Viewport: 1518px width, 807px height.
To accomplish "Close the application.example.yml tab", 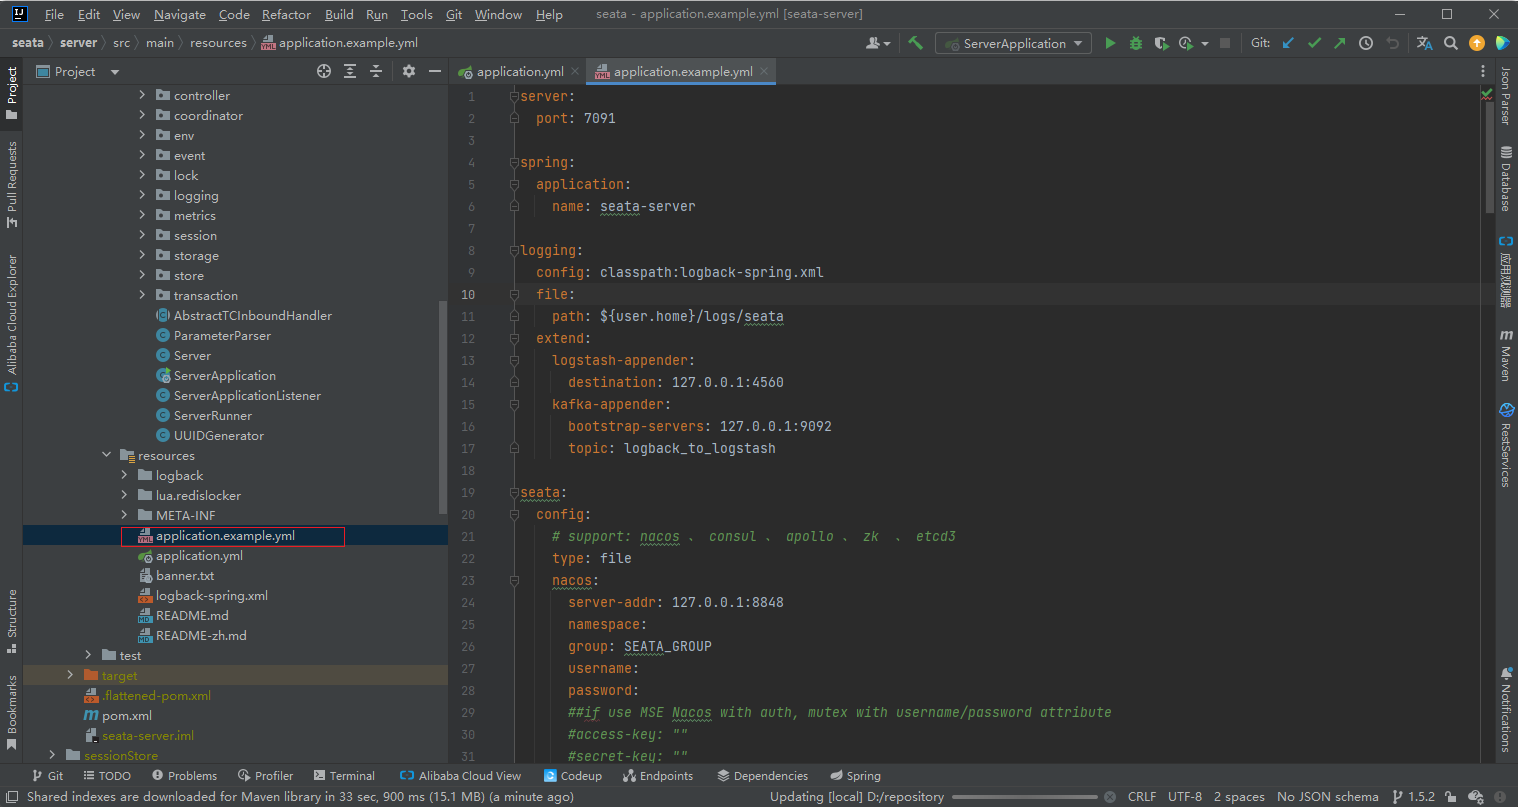I will pyautogui.click(x=764, y=71).
